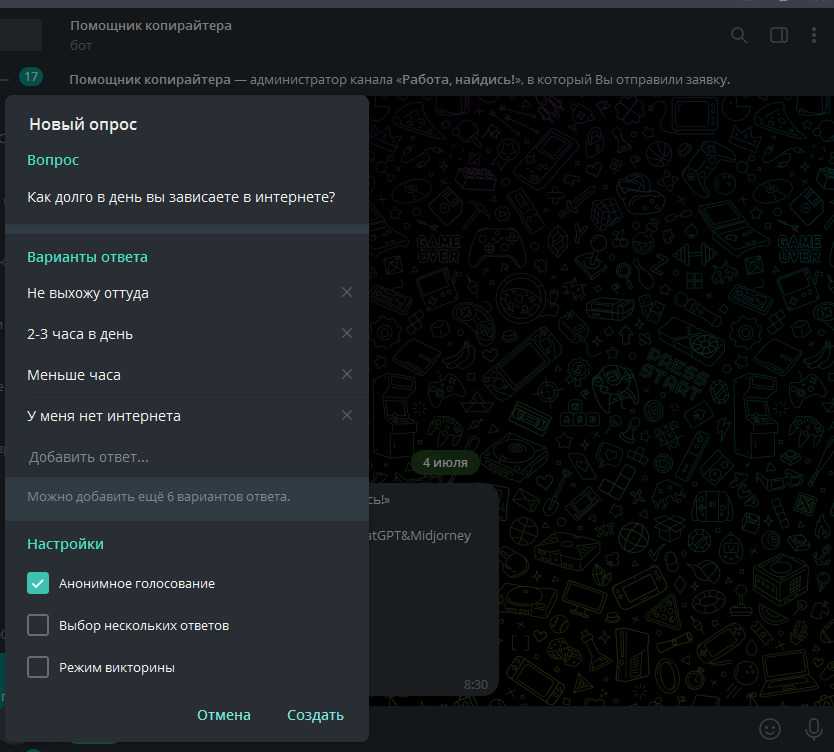Delete the 'У меня нет интернета' option

click(346, 416)
